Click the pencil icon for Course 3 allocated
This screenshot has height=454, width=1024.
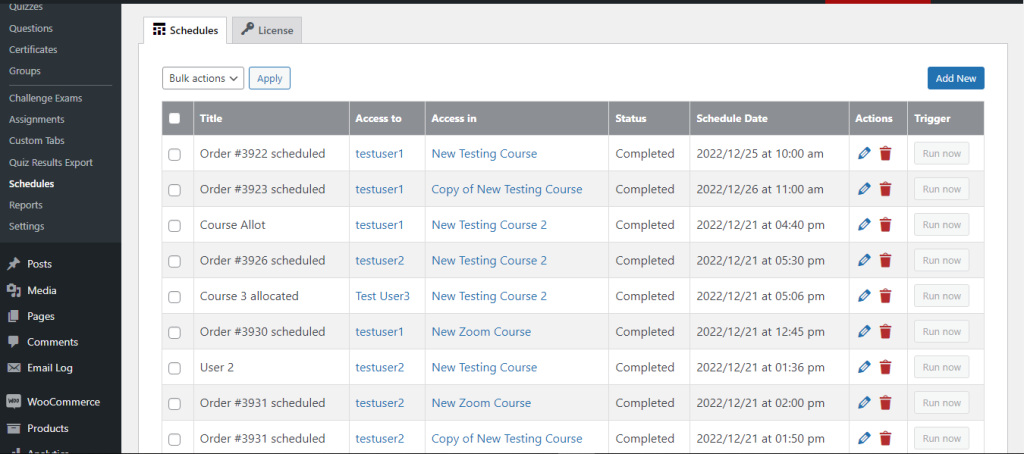(x=864, y=296)
